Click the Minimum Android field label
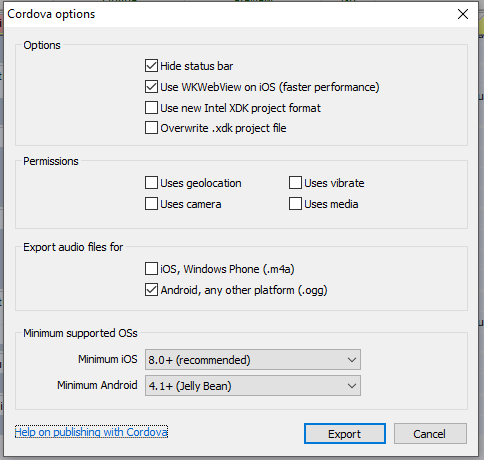484x460 pixels. coord(97,385)
